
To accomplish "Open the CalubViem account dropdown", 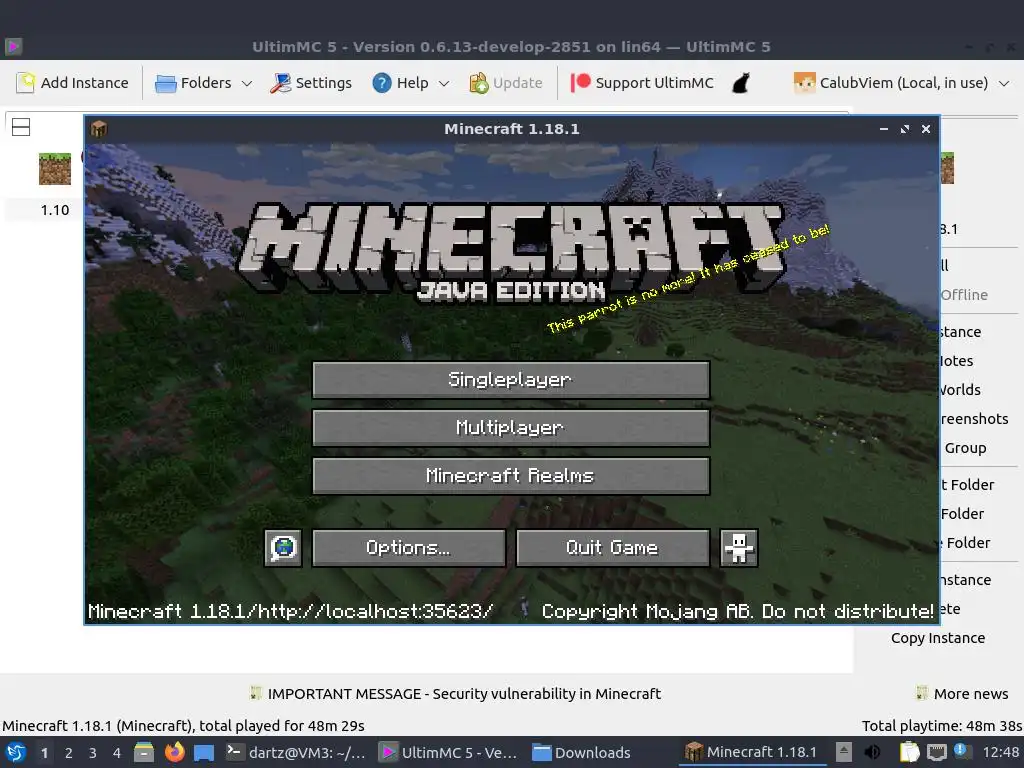I will point(901,83).
